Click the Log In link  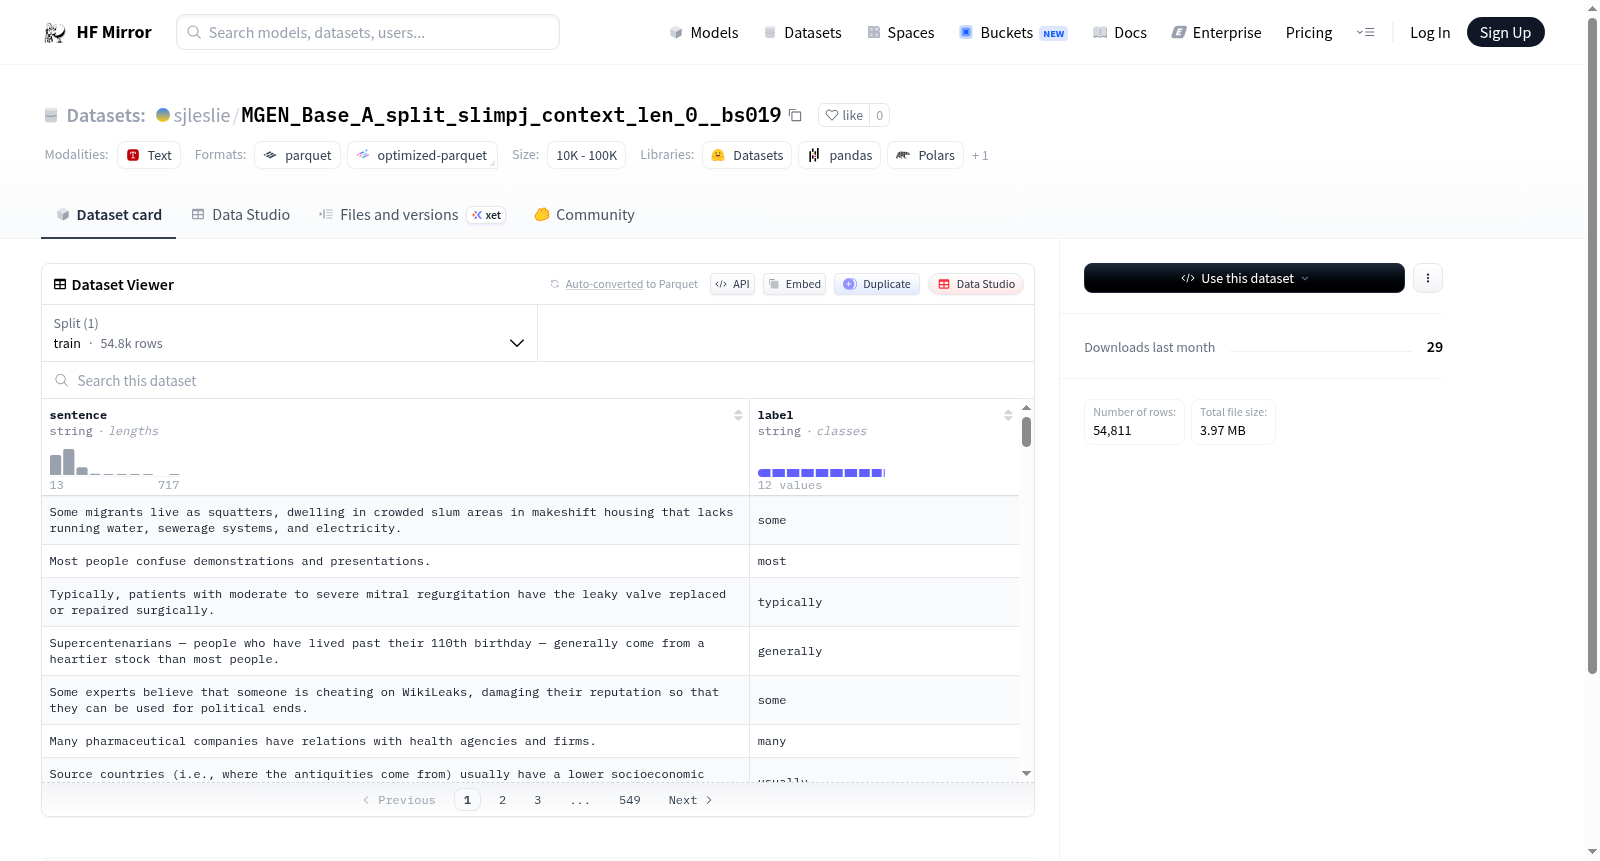click(1430, 32)
